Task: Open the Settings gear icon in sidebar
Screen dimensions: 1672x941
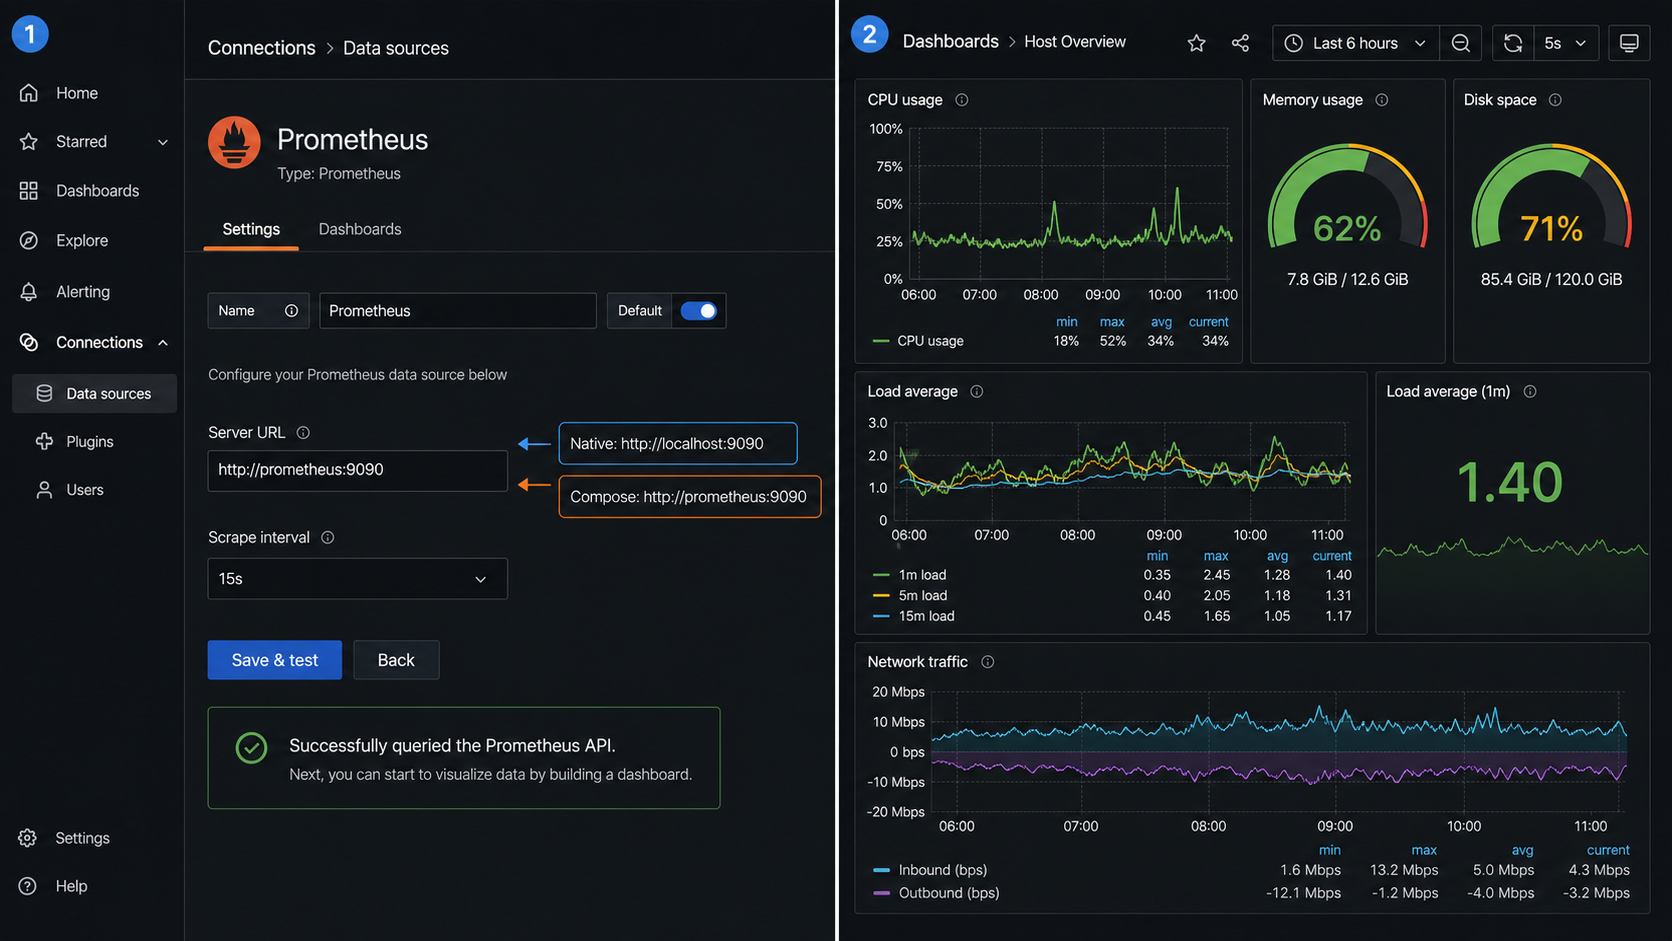Action: pos(28,838)
